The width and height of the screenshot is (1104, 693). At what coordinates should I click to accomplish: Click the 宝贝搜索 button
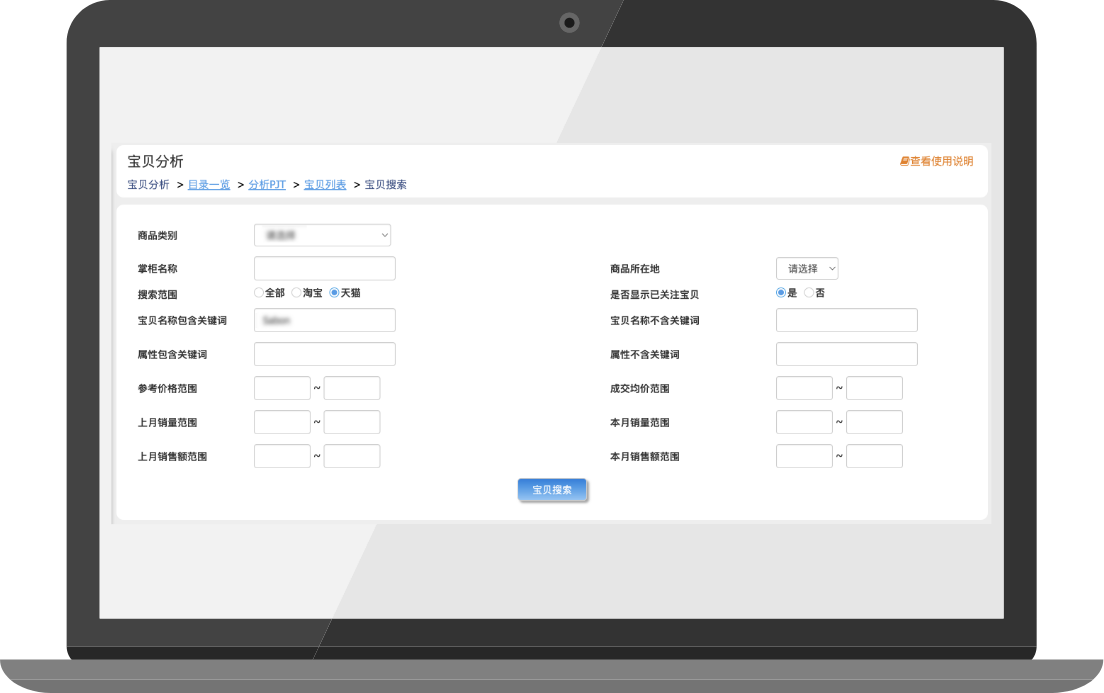[x=552, y=490]
